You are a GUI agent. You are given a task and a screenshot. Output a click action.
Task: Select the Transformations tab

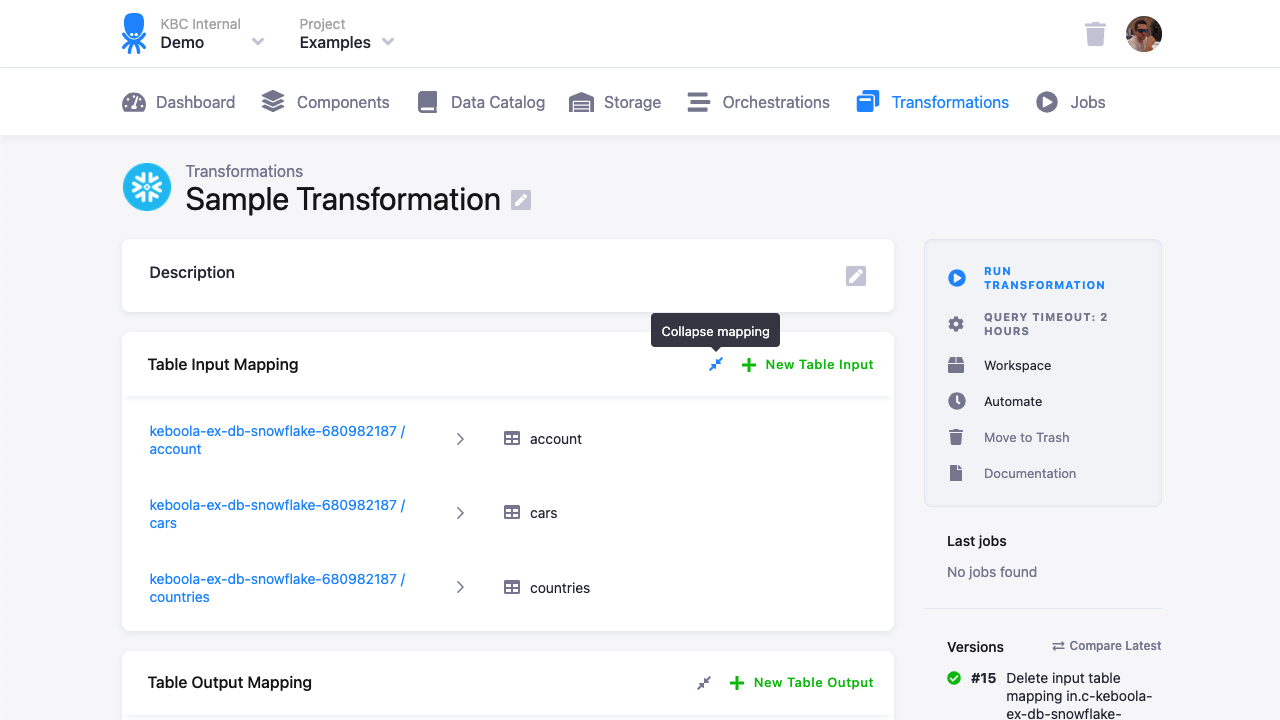tap(932, 102)
